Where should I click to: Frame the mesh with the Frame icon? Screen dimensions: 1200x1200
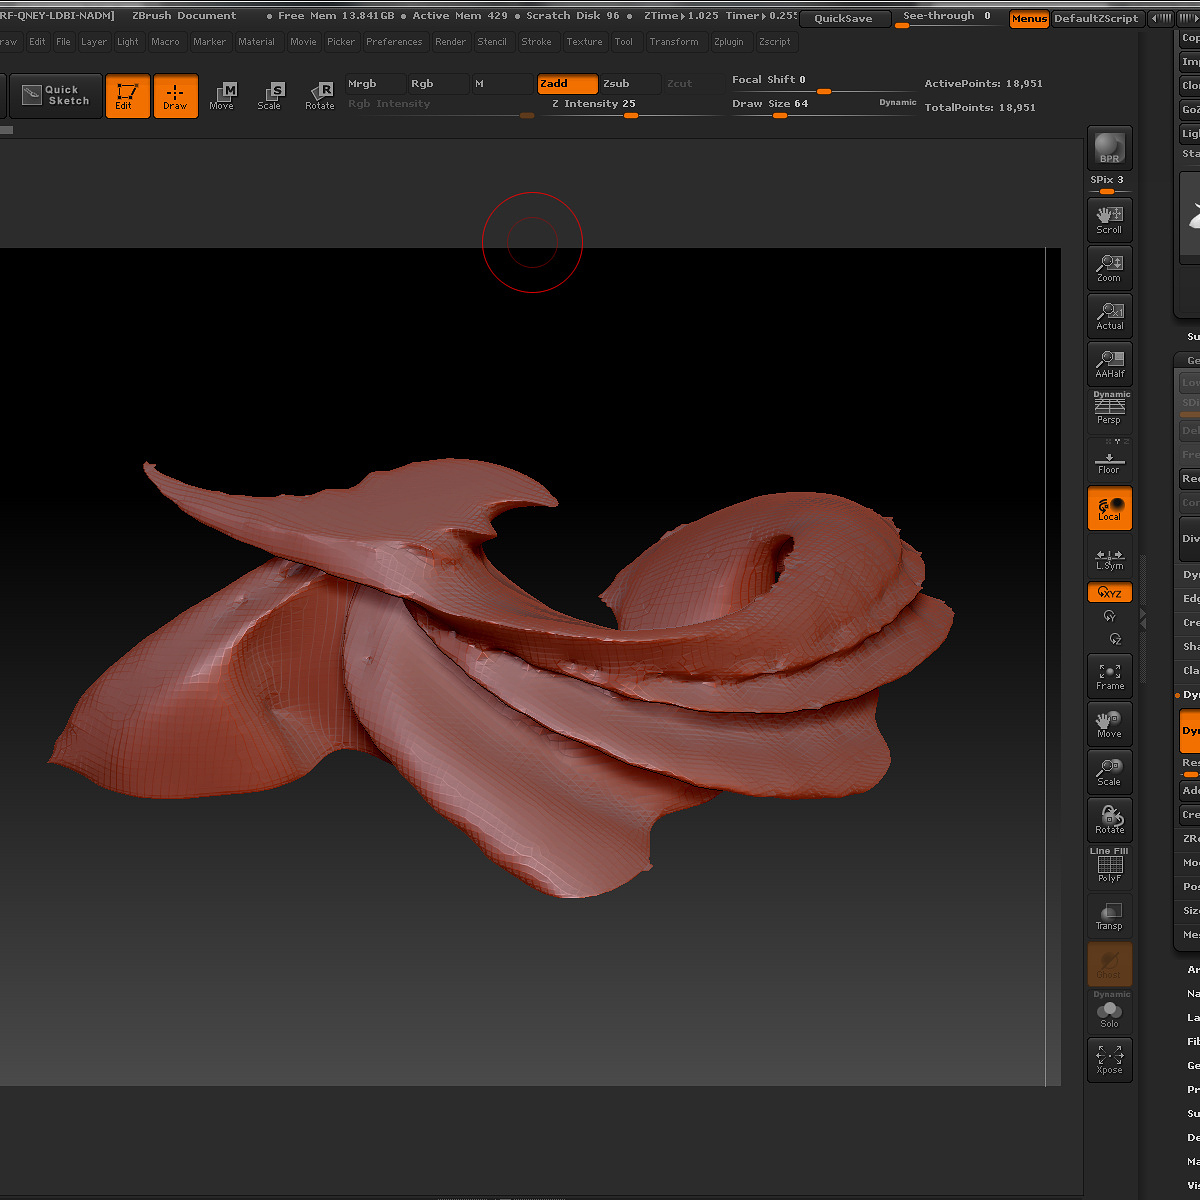coord(1109,675)
